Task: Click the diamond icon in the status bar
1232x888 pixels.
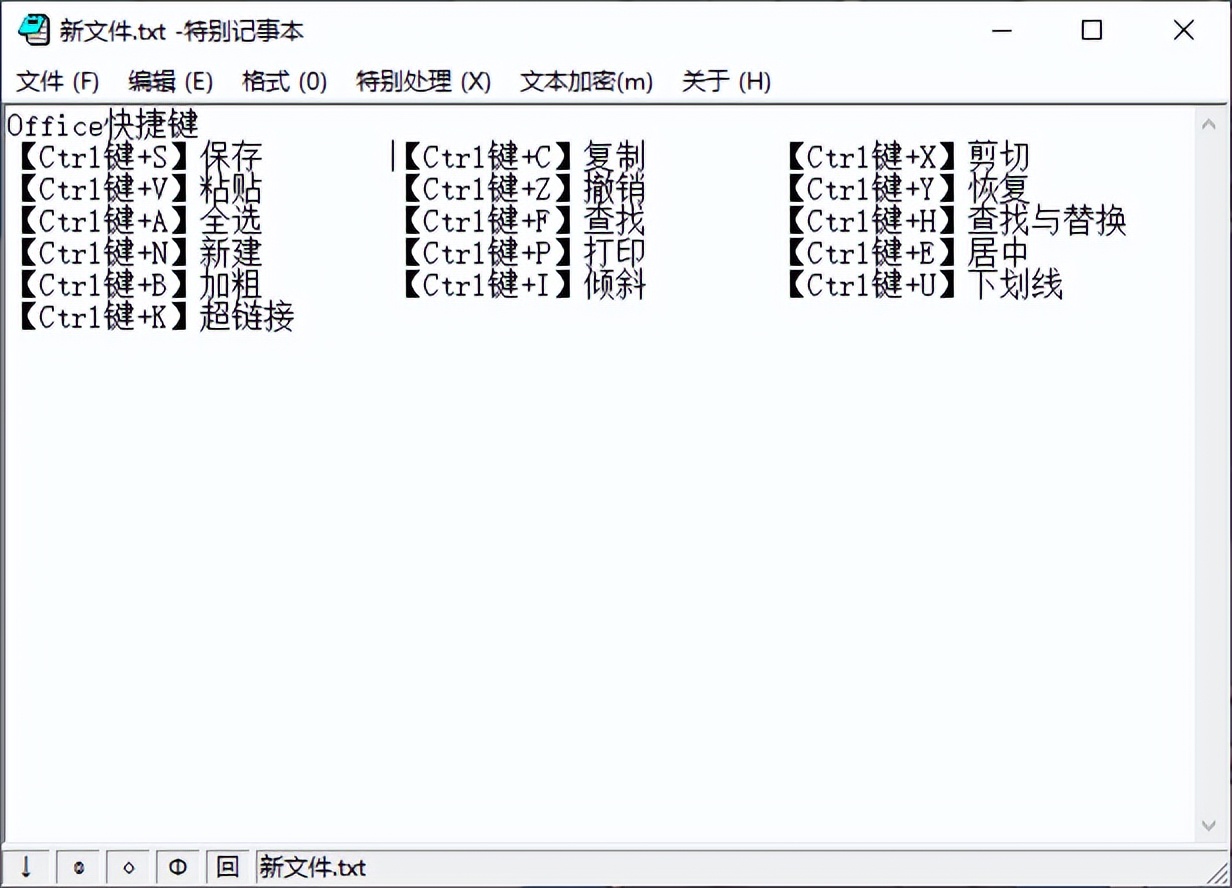Action: (x=128, y=867)
